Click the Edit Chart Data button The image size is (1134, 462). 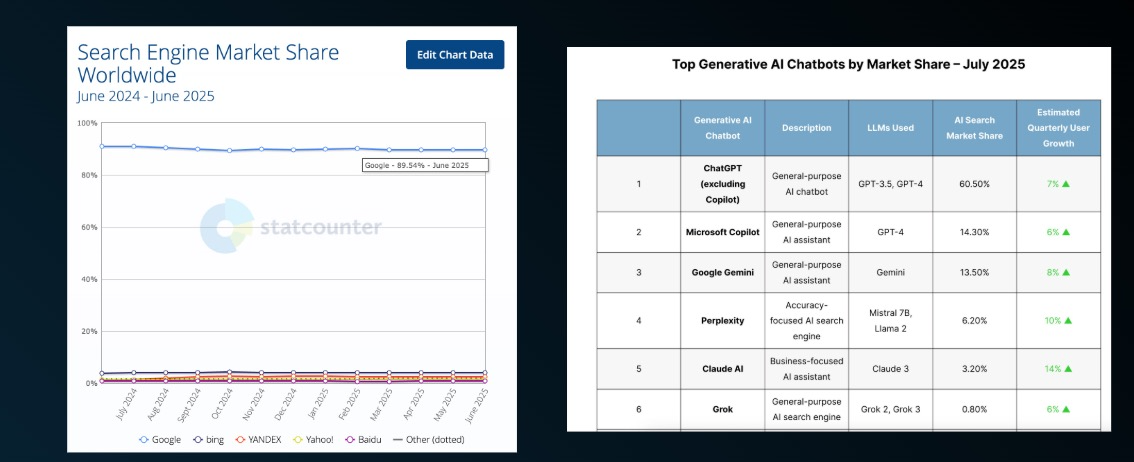coord(454,55)
